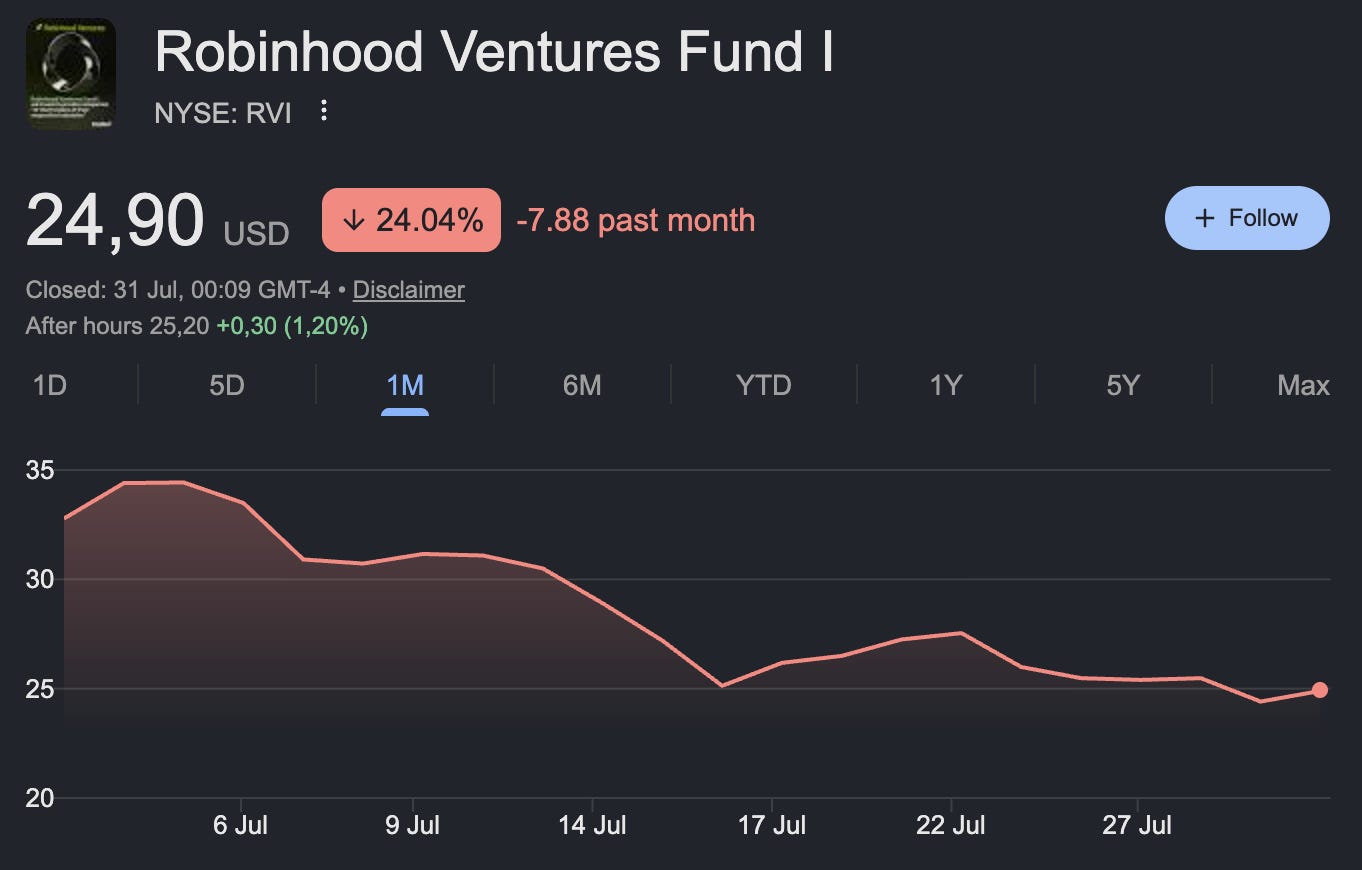Switch chart to 1D range
Screen dimensions: 1362x870
click(50, 385)
